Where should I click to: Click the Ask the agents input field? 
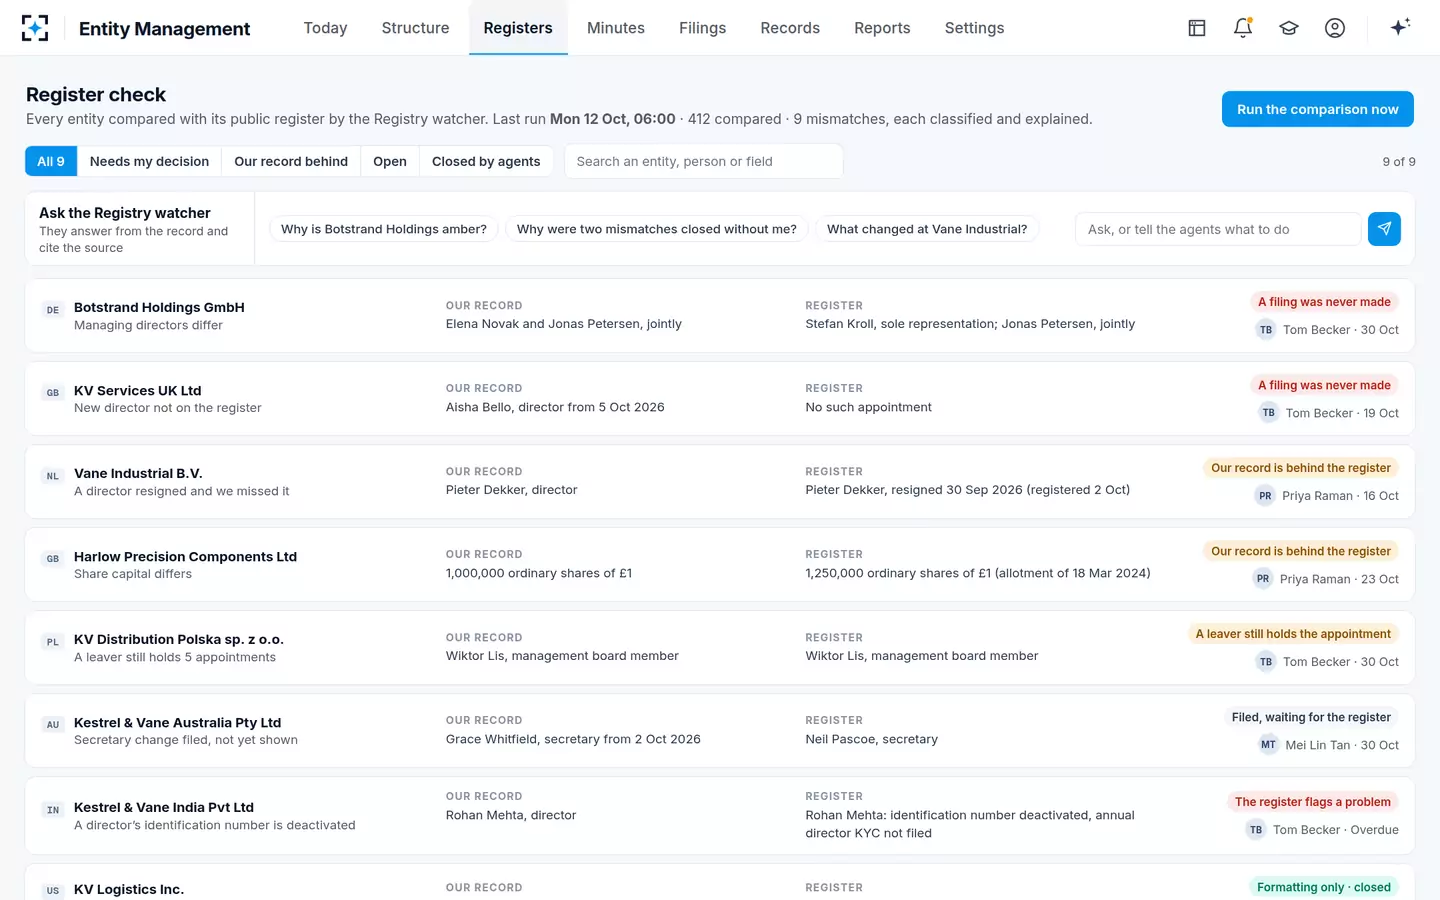(1218, 229)
